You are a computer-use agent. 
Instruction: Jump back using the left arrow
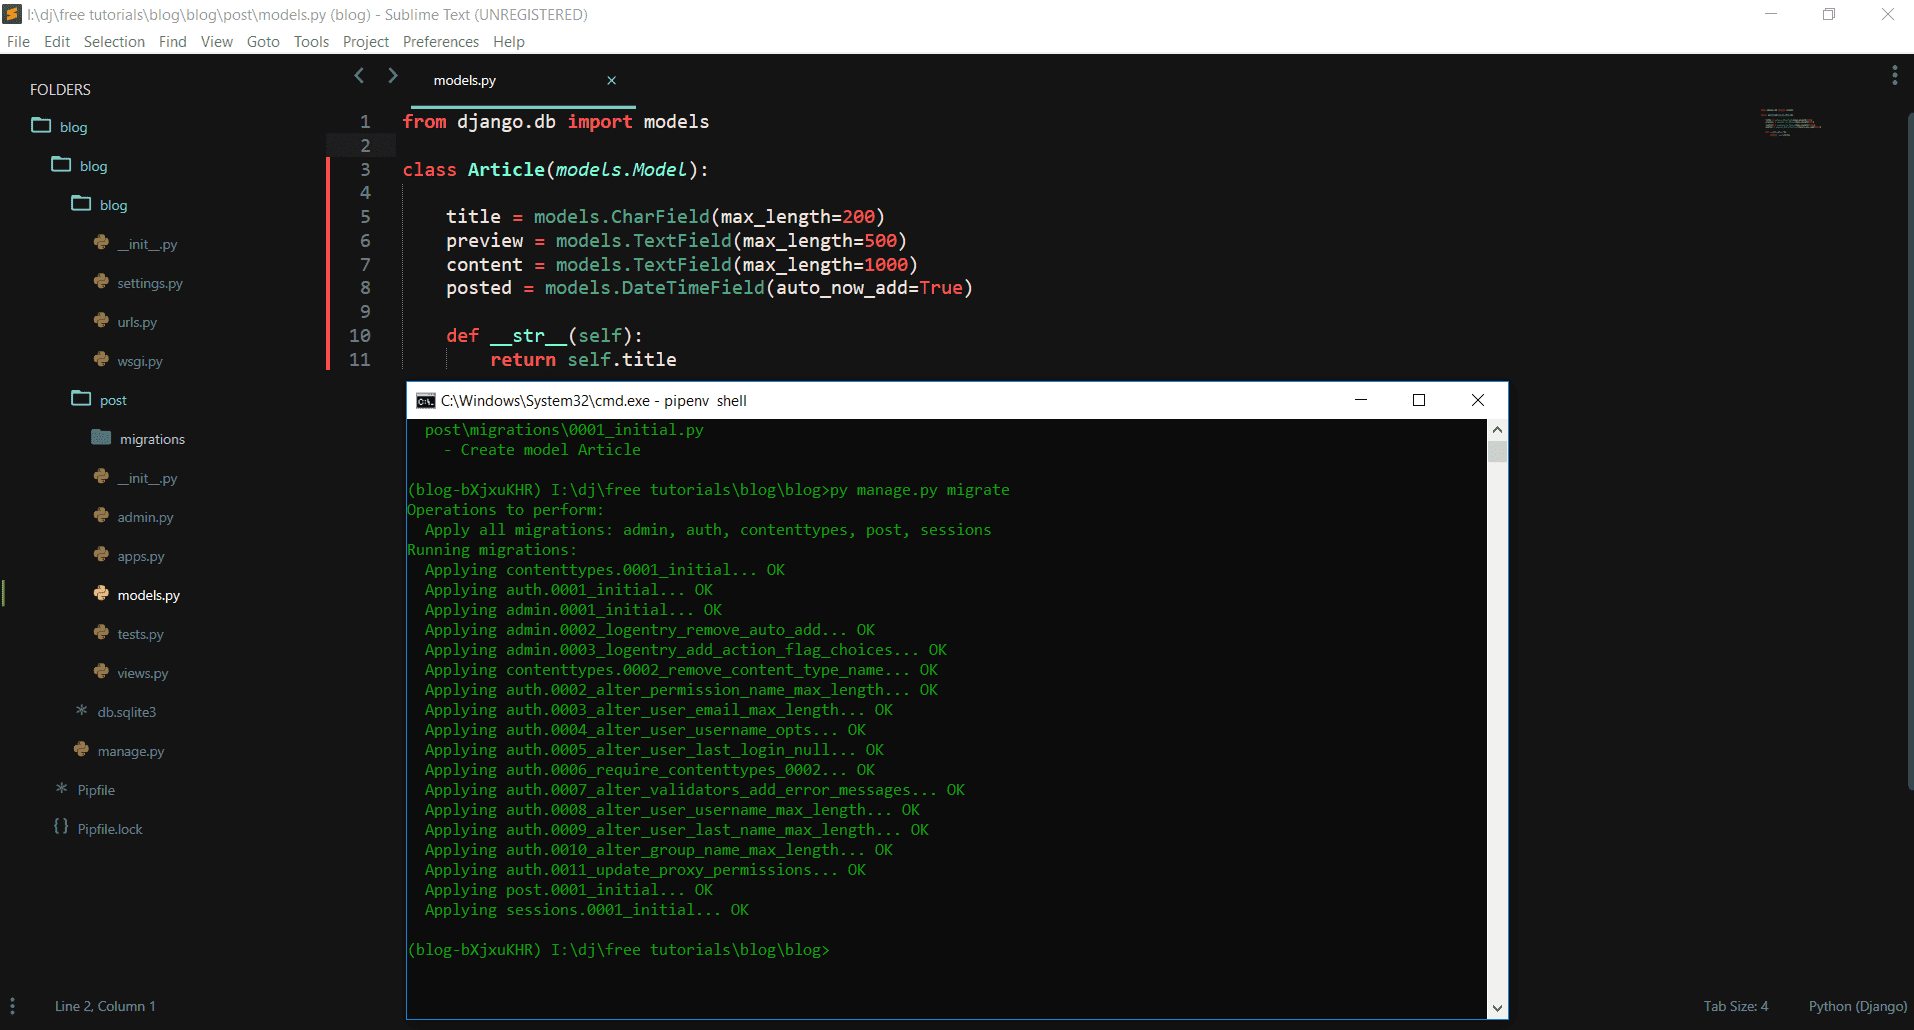(359, 76)
